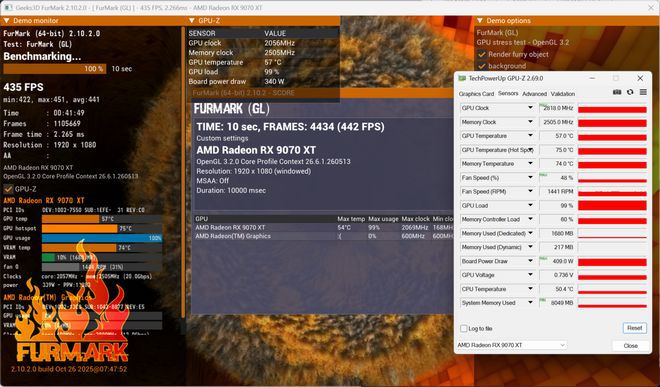Viewport: 660px width, 387px height.
Task: Click the Max clock column header
Action: (x=415, y=219)
